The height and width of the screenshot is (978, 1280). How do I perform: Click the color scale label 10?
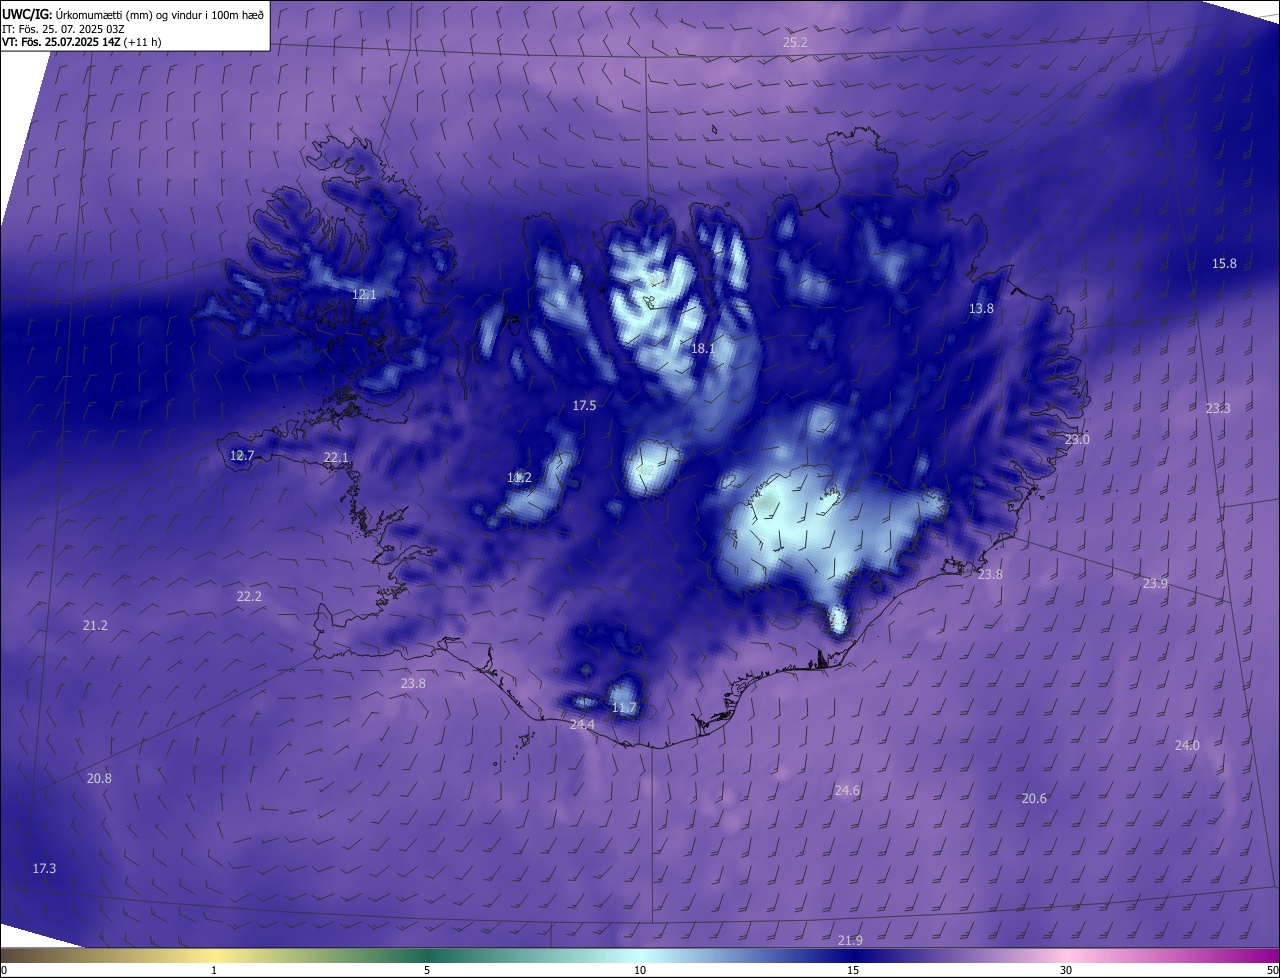(x=640, y=970)
